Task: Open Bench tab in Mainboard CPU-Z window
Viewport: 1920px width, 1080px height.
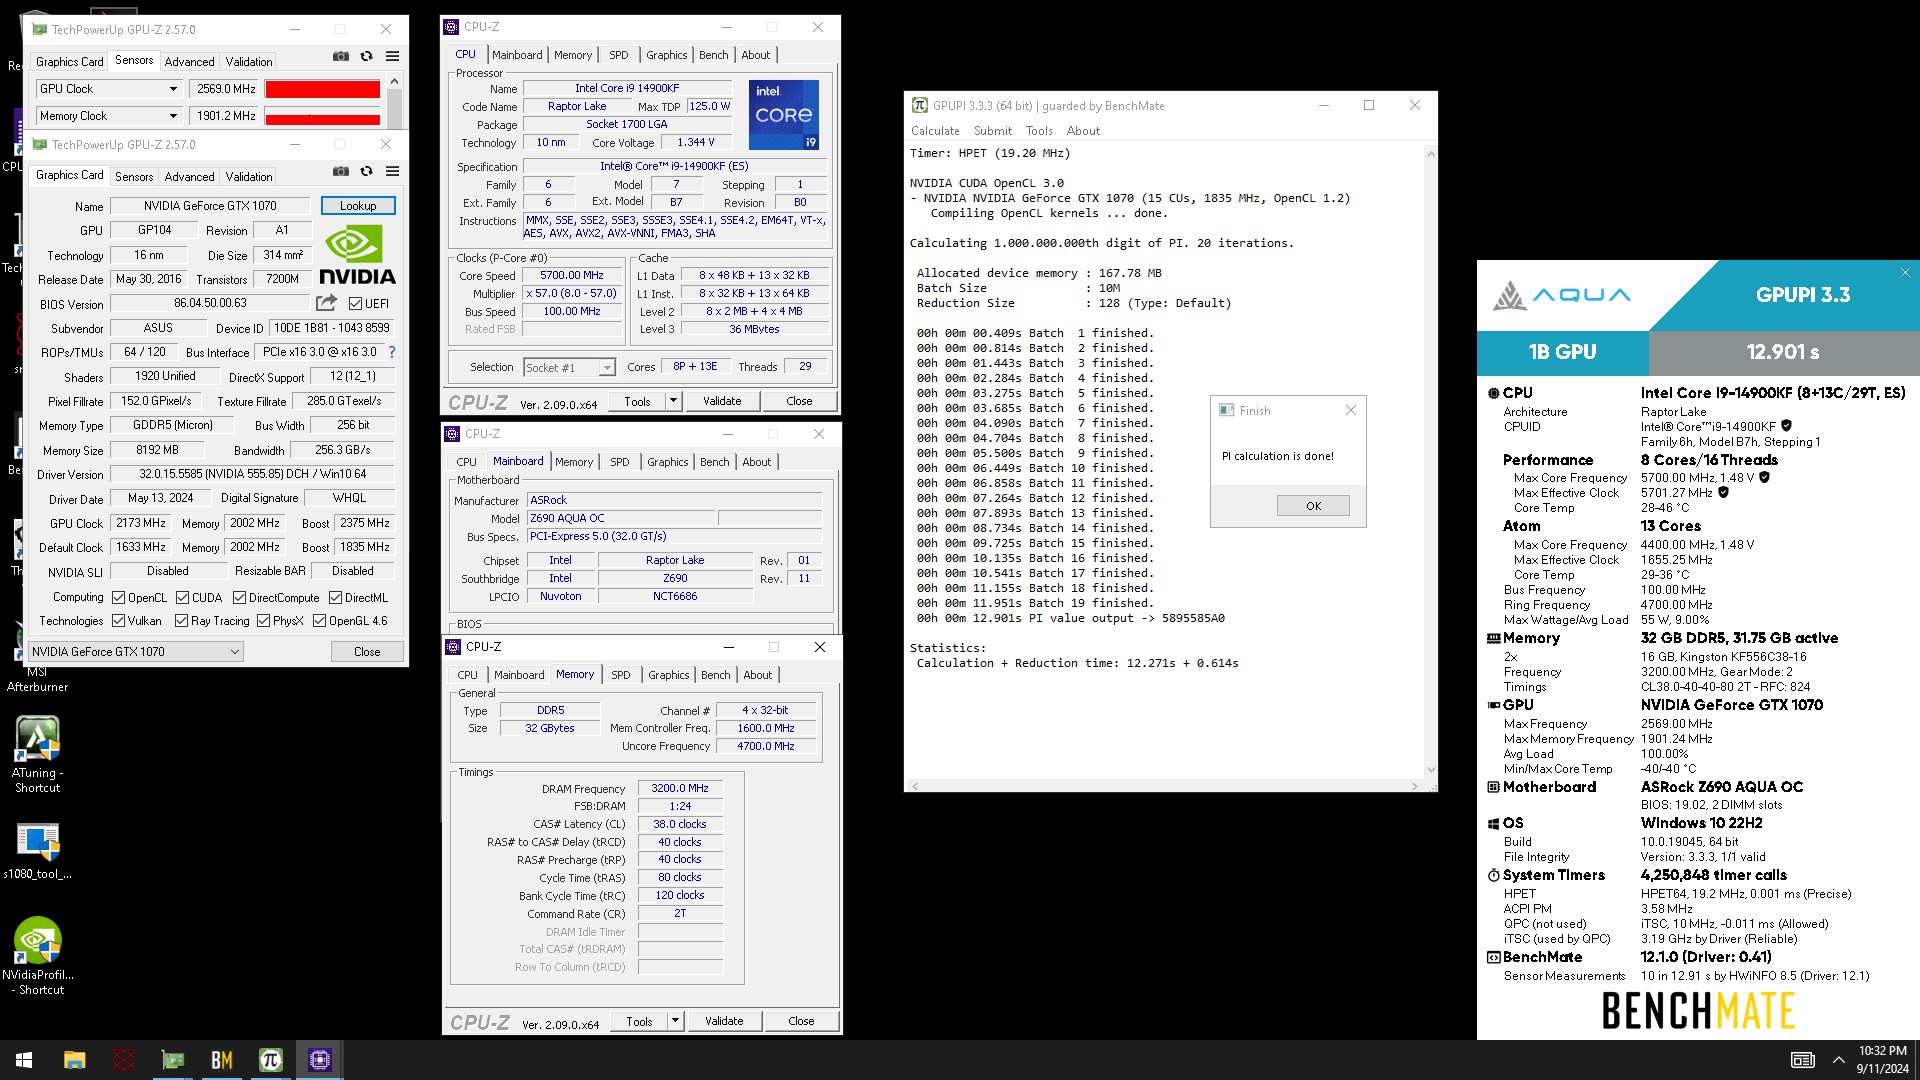Action: [x=715, y=462]
